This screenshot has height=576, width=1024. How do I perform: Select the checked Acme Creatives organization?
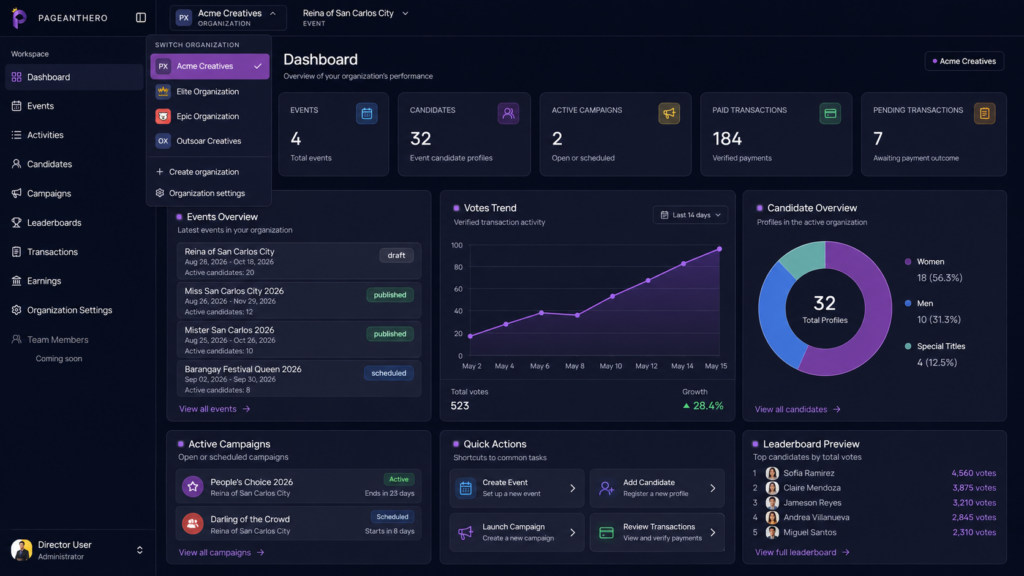(x=210, y=66)
